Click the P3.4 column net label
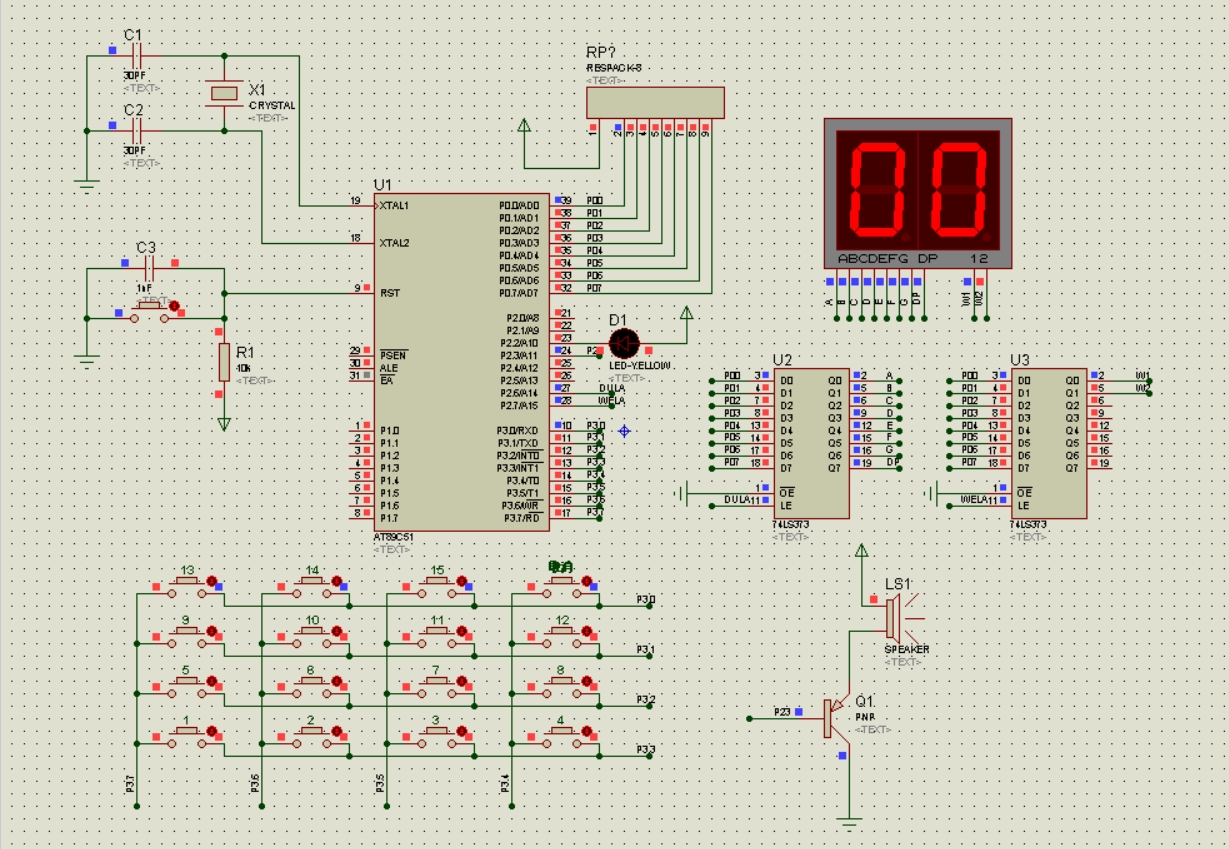Image resolution: width=1229 pixels, height=849 pixels. click(x=505, y=784)
